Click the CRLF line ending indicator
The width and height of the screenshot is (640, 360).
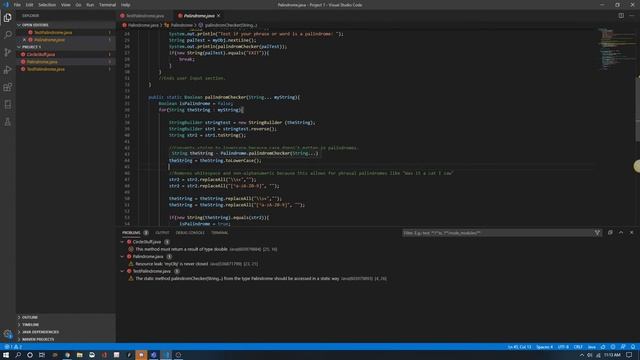point(578,347)
